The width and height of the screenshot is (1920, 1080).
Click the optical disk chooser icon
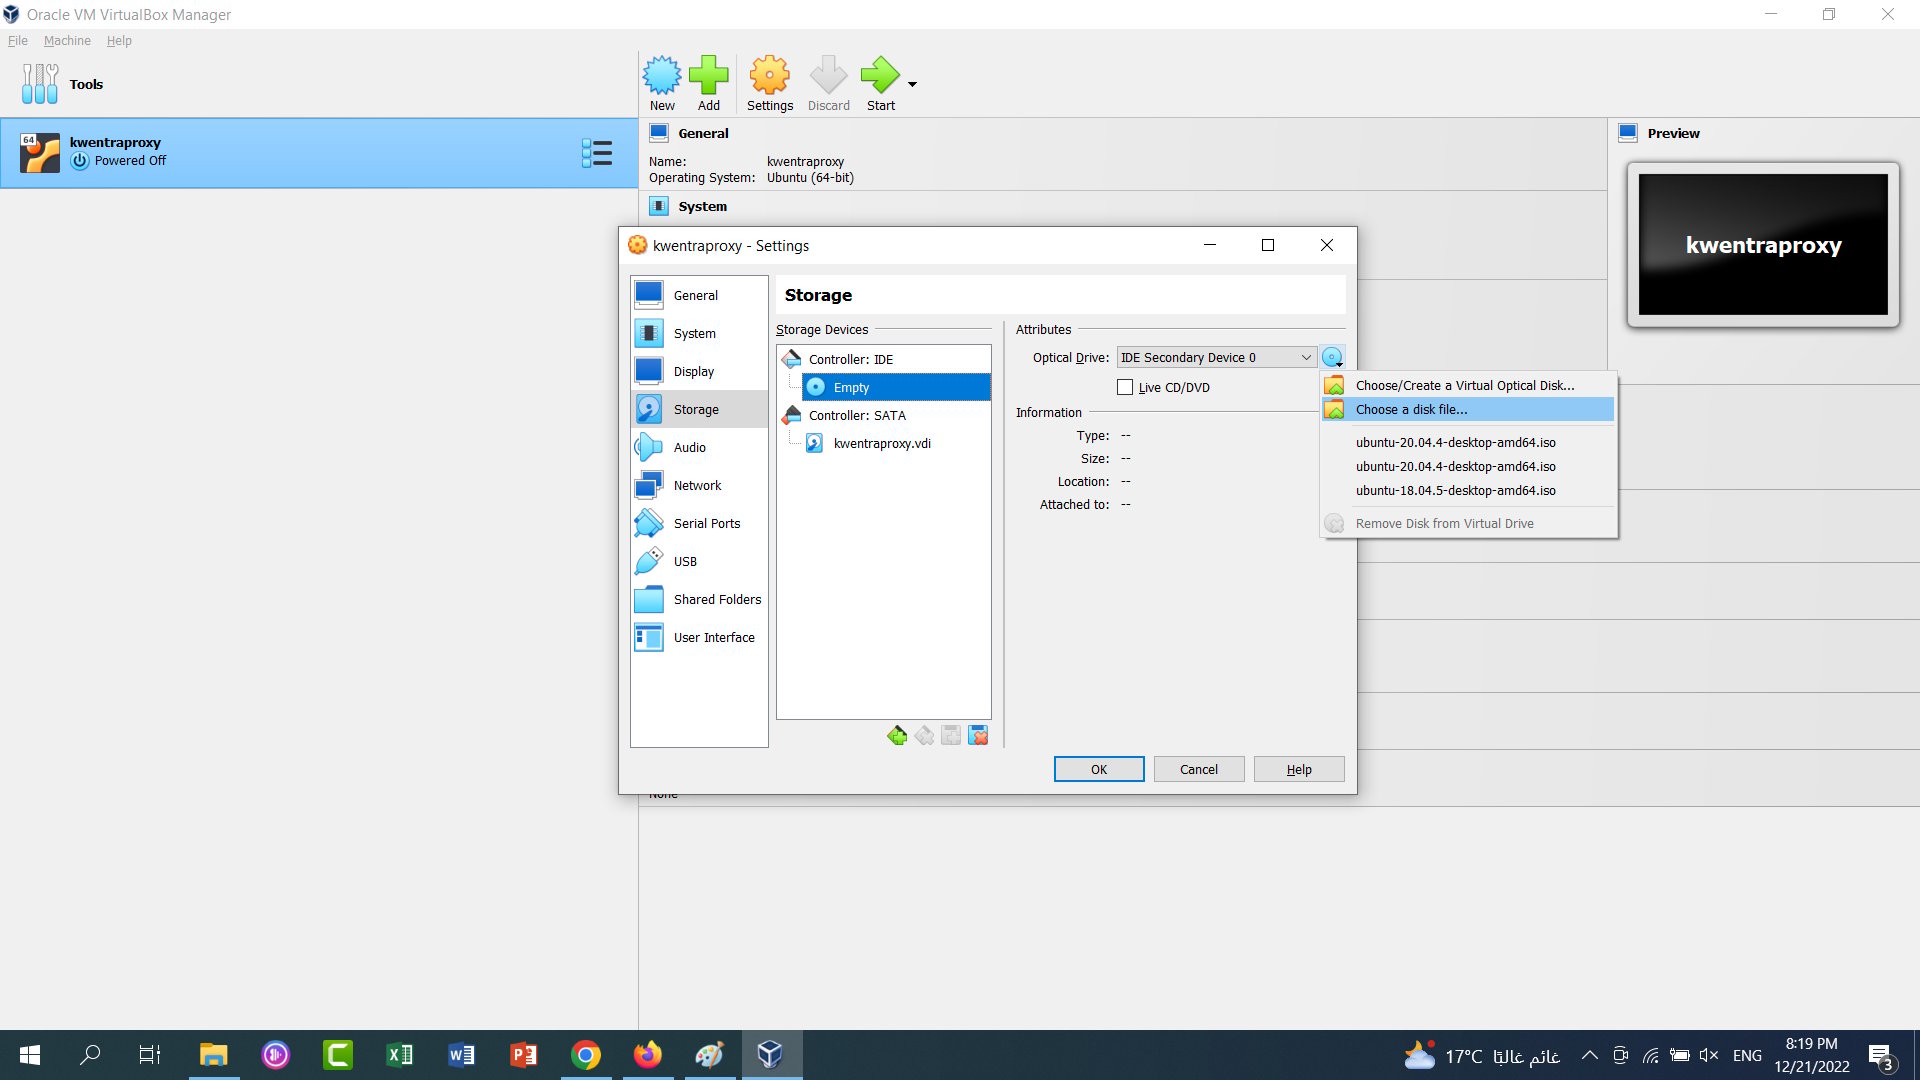[x=1332, y=357]
